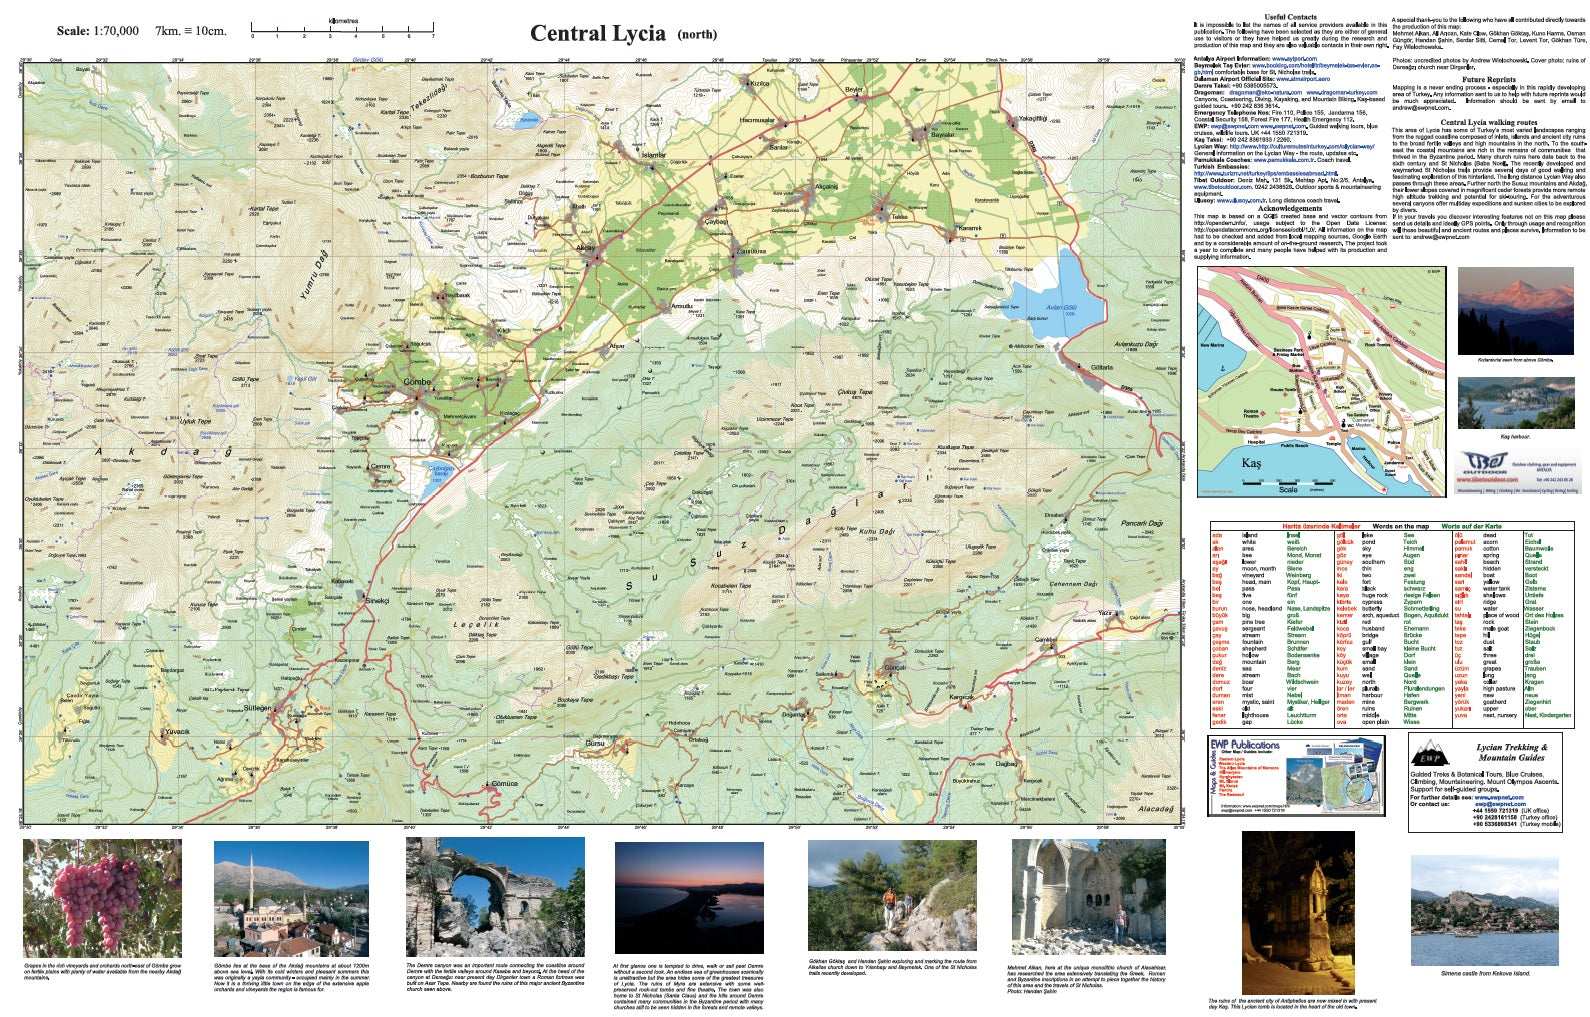This screenshot has height=1017, width=1590.
Task: Select the Kaş harbour photo
Action: [x=1514, y=404]
